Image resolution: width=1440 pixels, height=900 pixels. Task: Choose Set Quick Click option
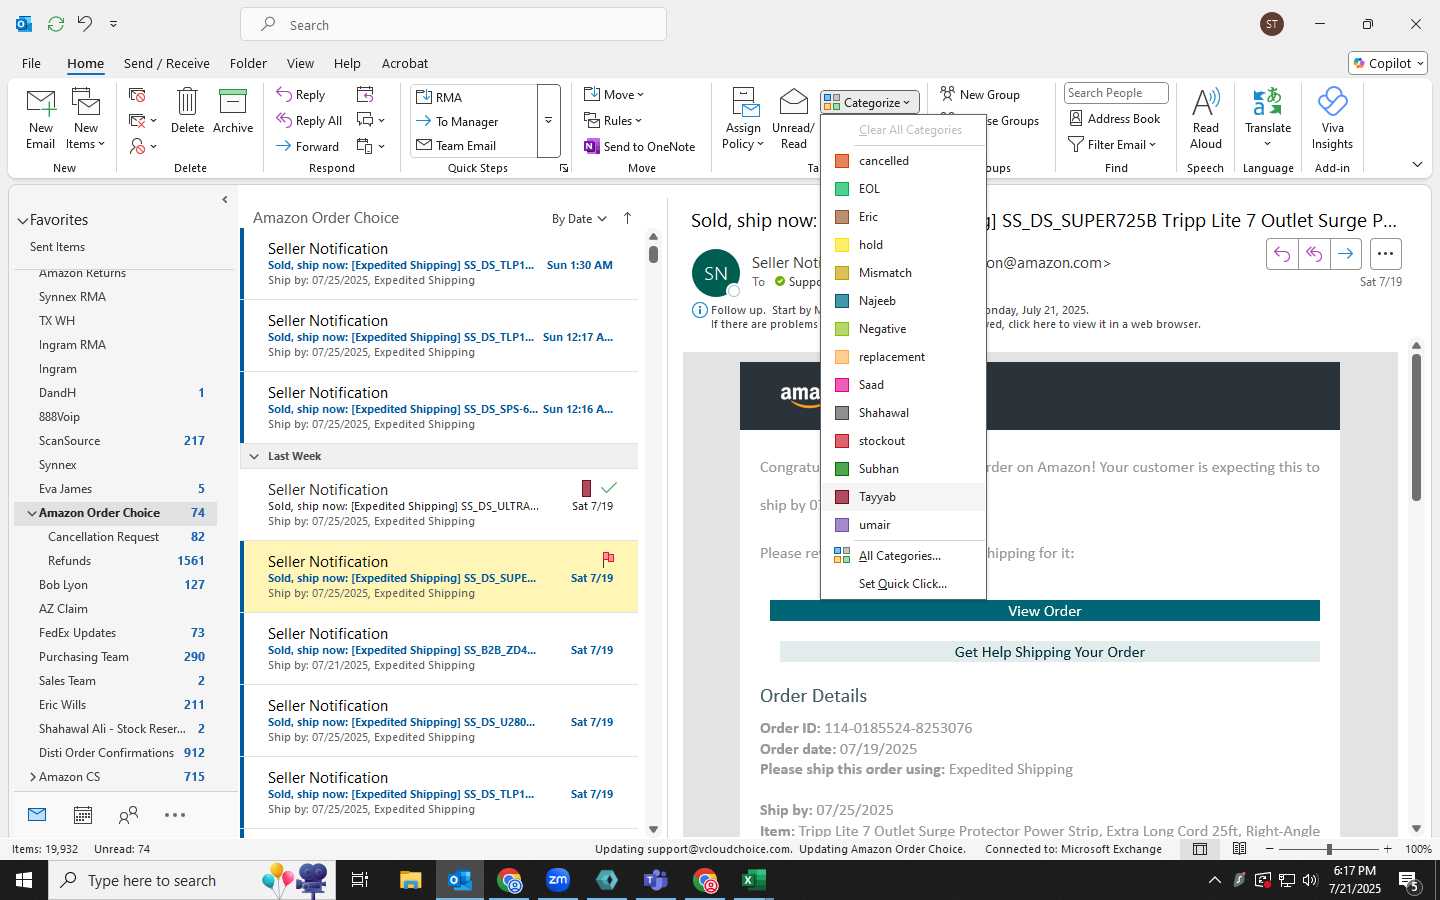(903, 584)
